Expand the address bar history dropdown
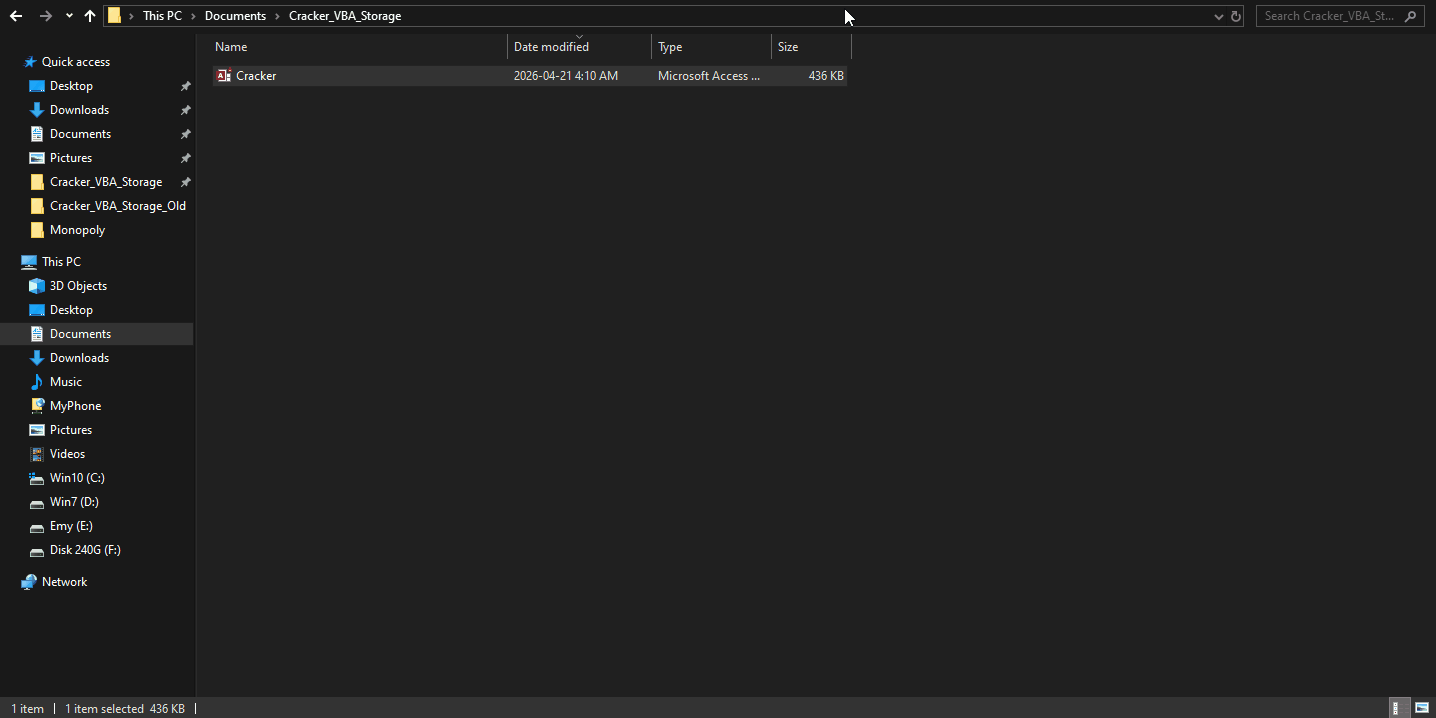Image resolution: width=1436 pixels, height=718 pixels. click(x=1218, y=16)
